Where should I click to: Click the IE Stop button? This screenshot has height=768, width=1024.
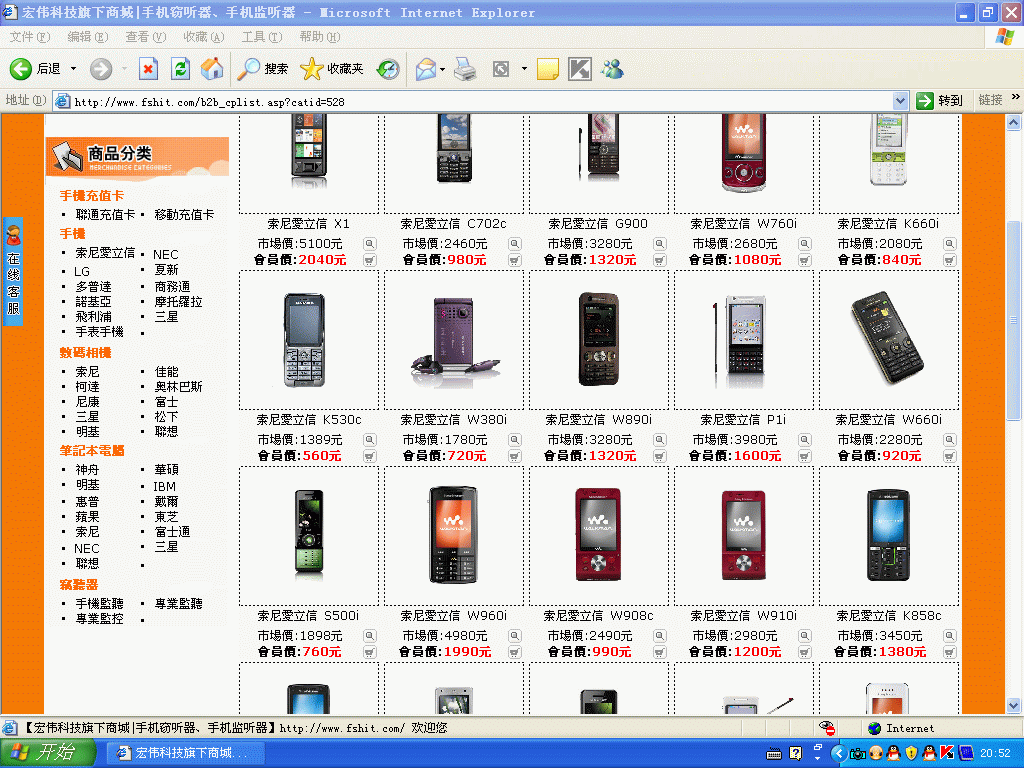(148, 69)
